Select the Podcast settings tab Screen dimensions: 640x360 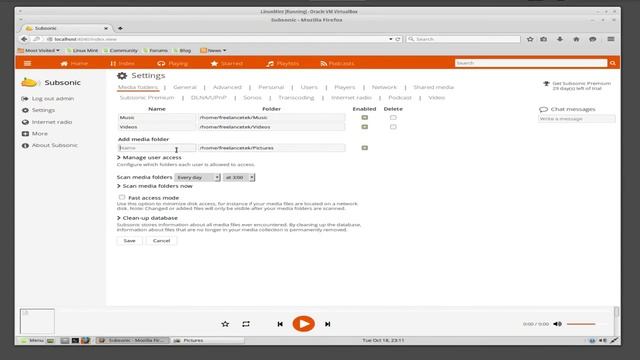click(400, 98)
